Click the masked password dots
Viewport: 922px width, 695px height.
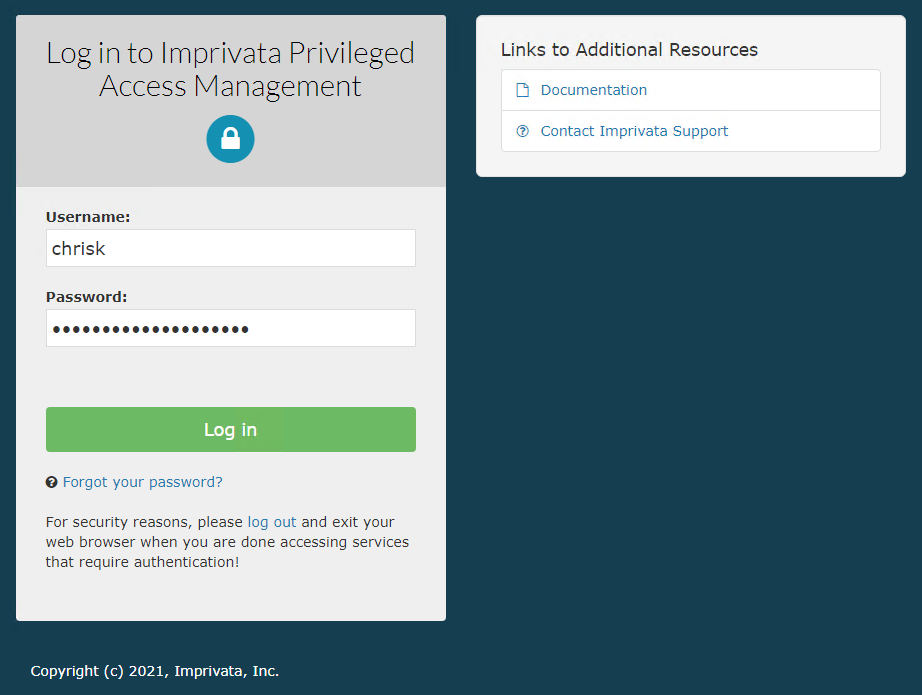point(150,328)
